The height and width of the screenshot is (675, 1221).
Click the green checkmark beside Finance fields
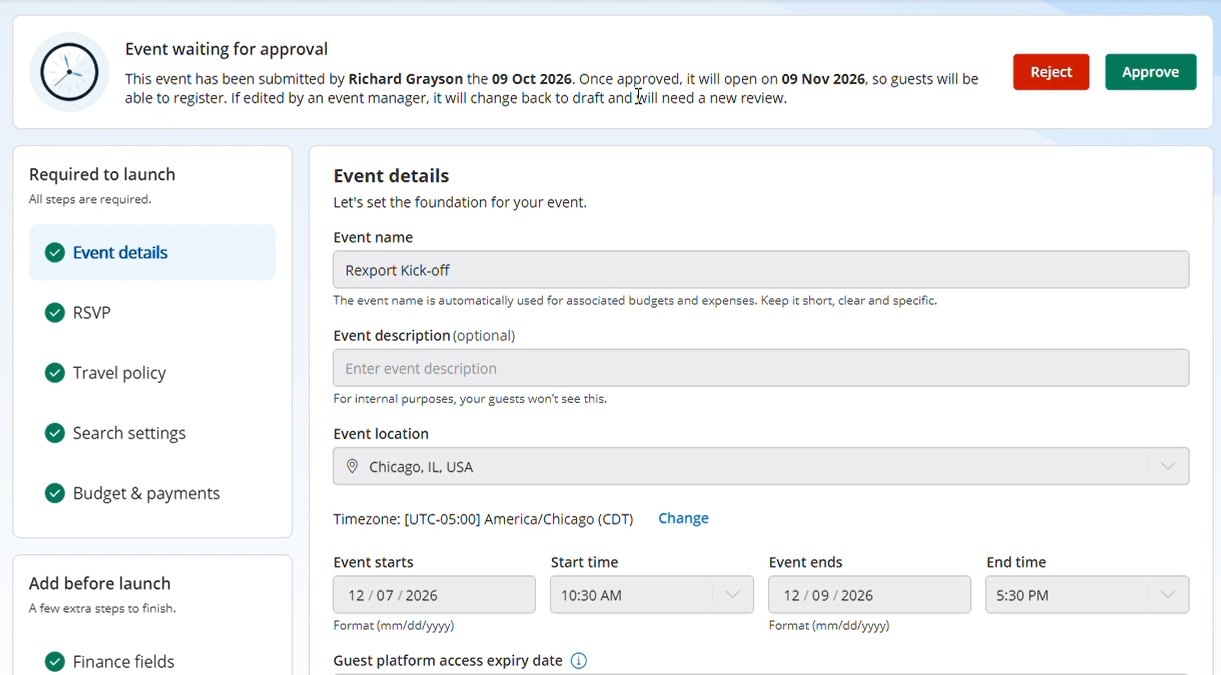click(55, 661)
